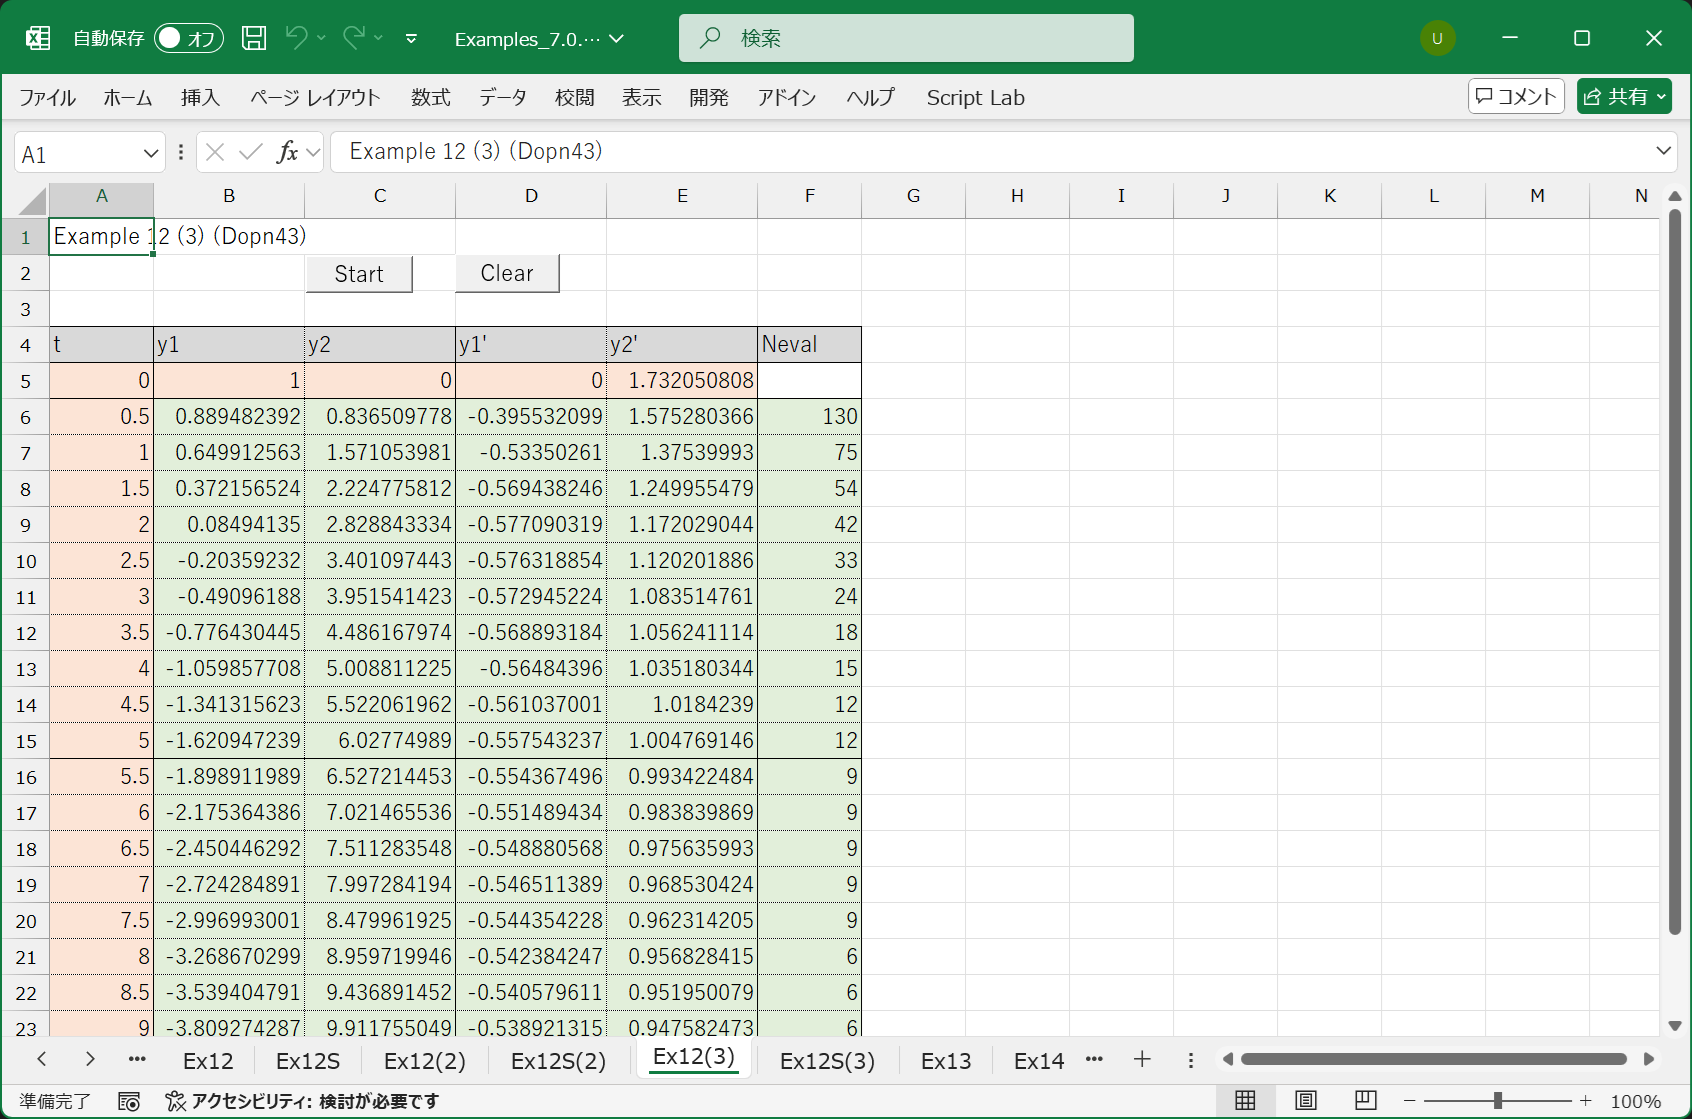1692x1119 pixels.
Task: Open the macro recording status bar icon
Action: click(129, 1101)
